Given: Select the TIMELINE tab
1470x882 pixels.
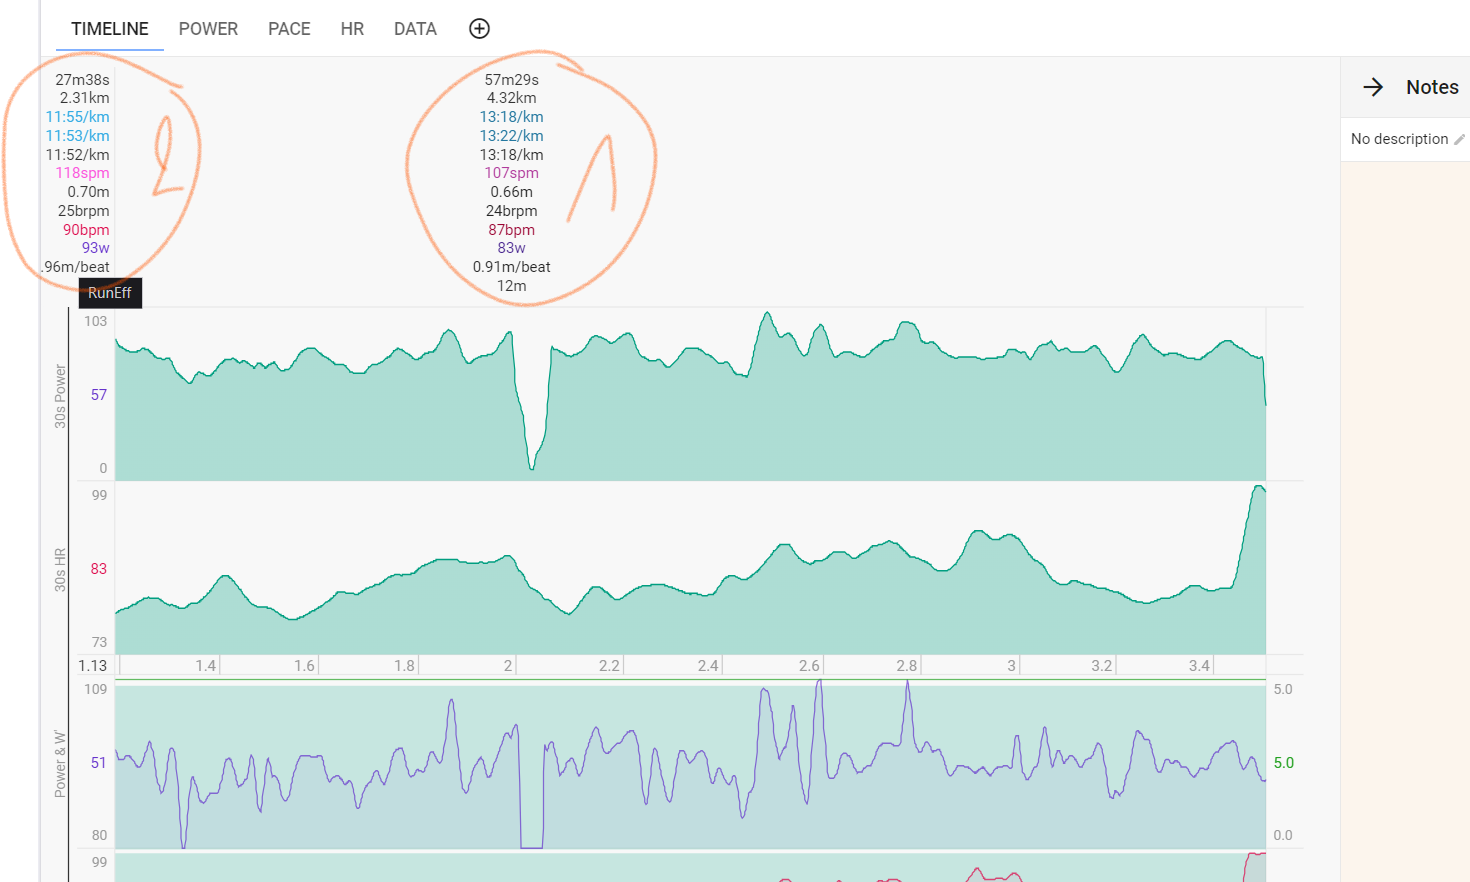Looking at the screenshot, I should click(x=110, y=29).
